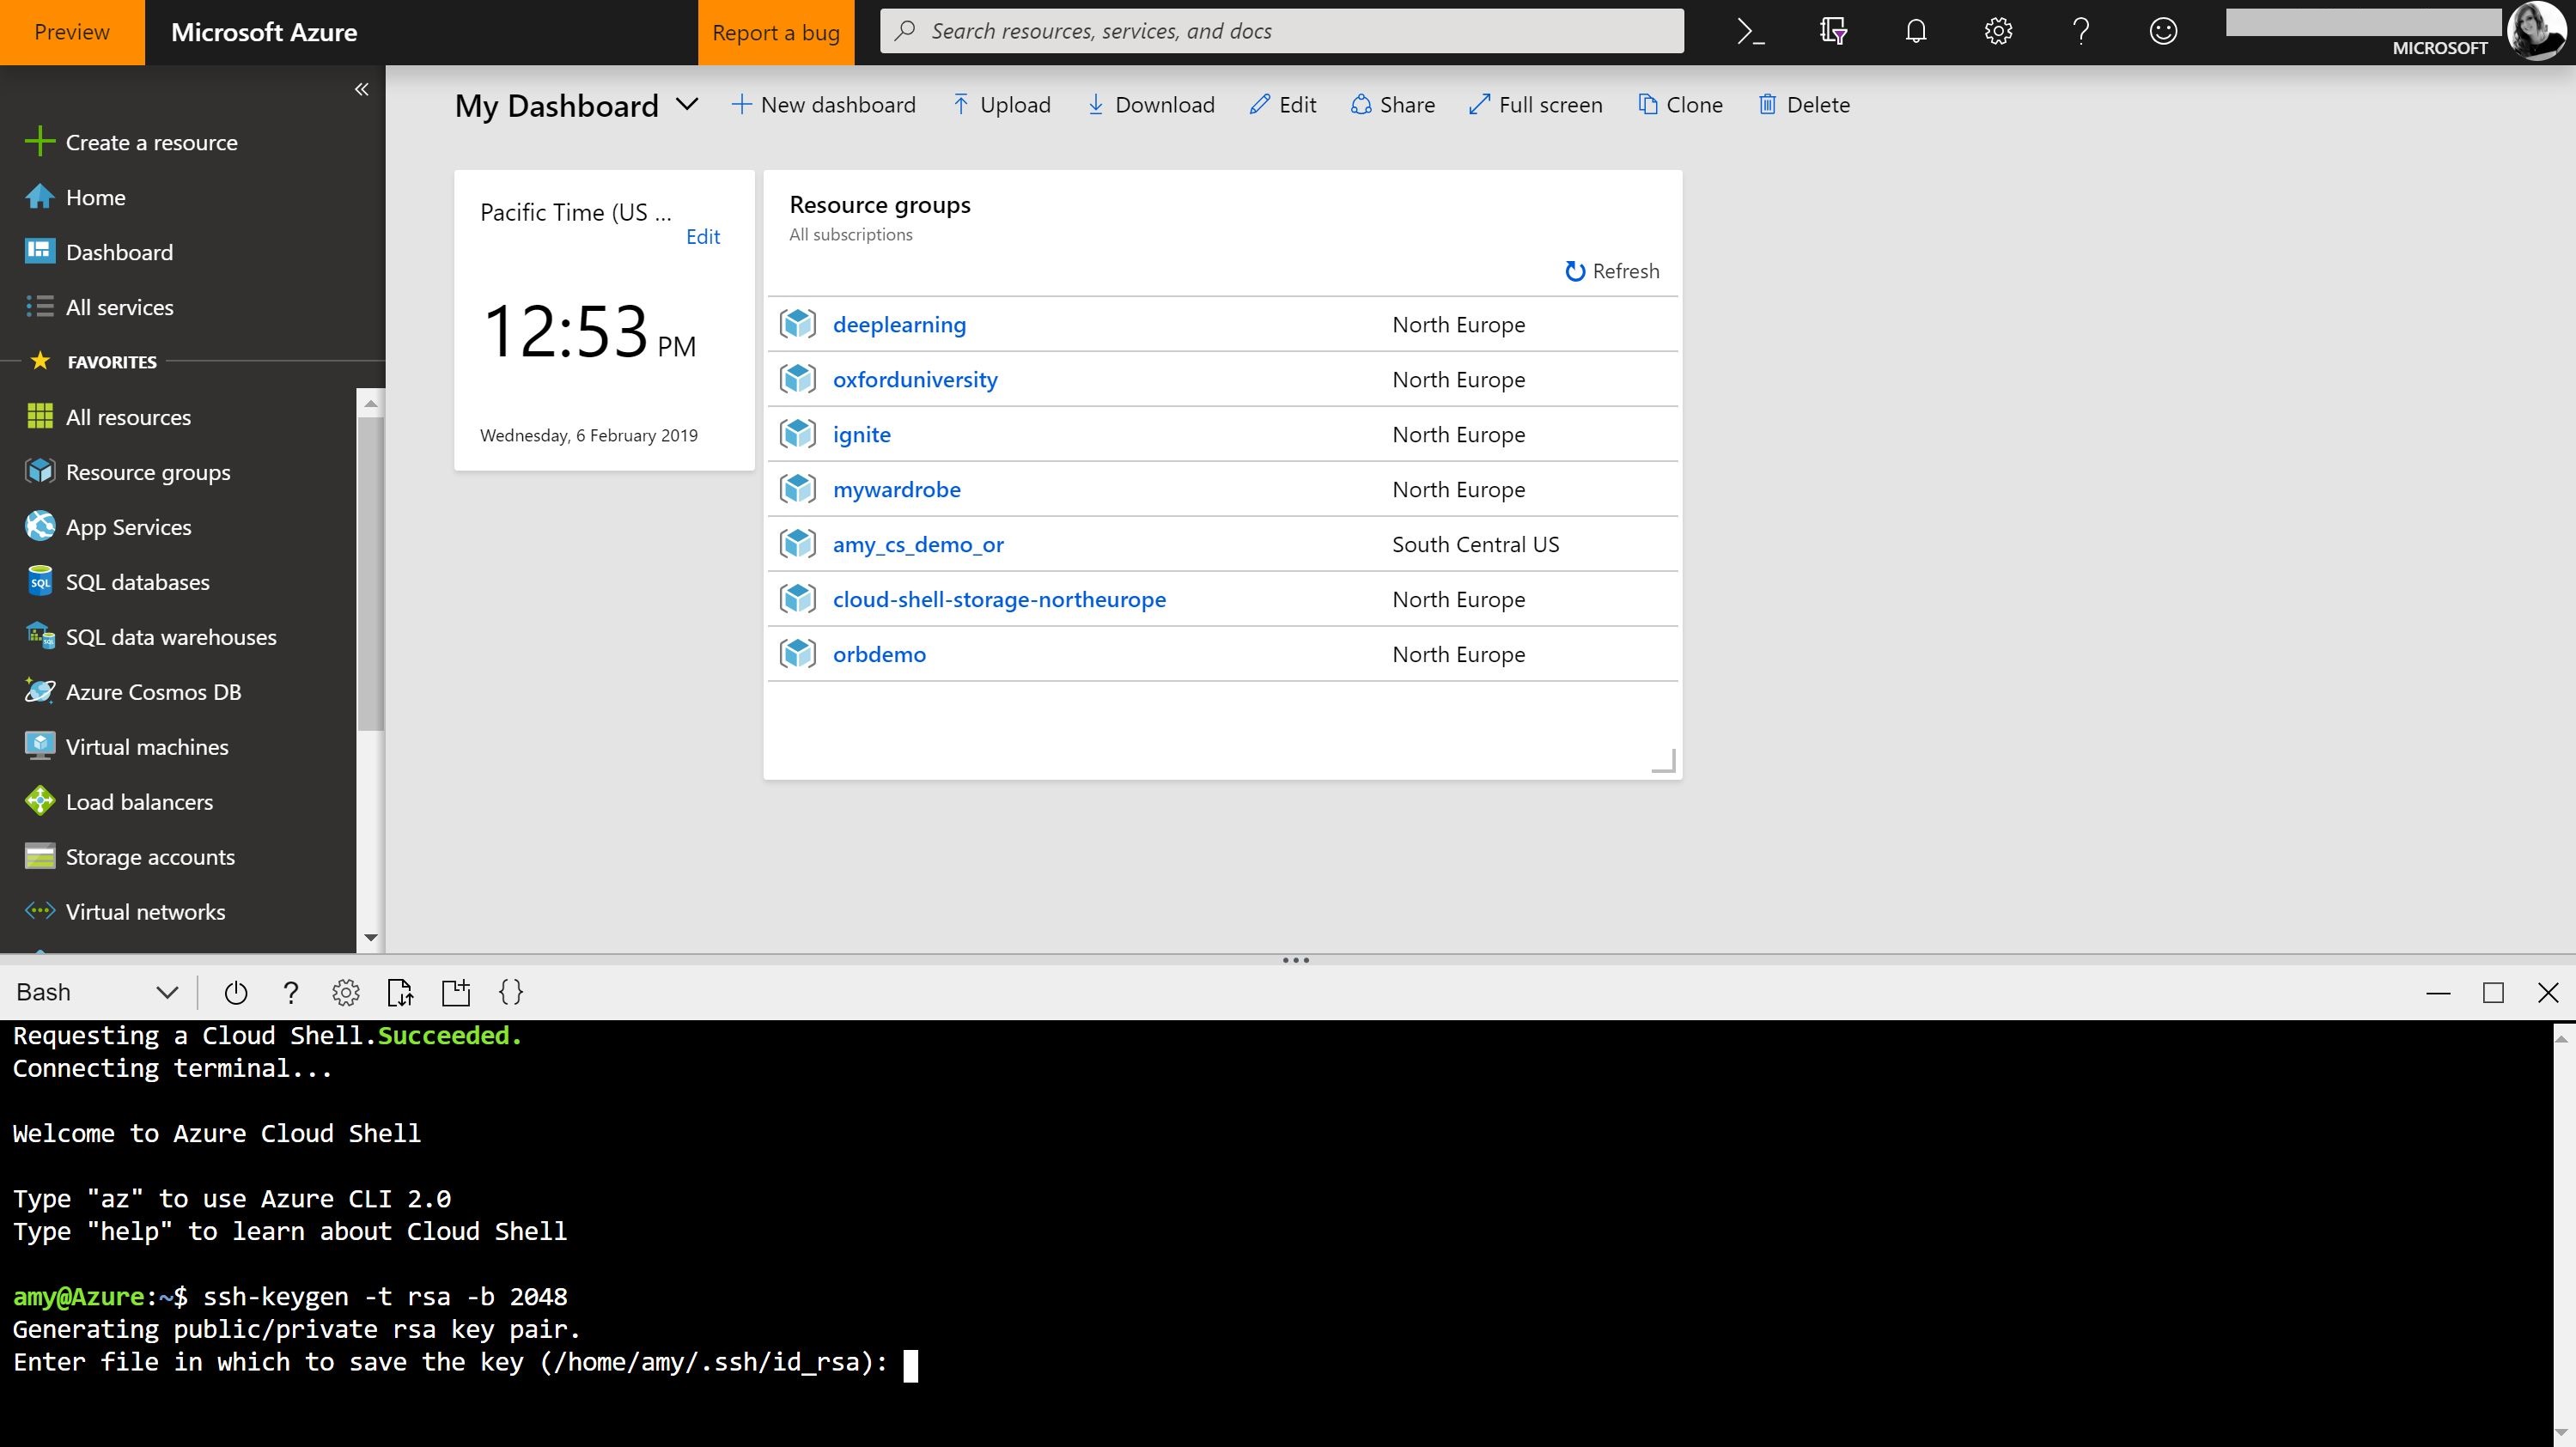The width and height of the screenshot is (2576, 1447).
Task: Click Upload in the dashboard toolbar
Action: (x=1001, y=105)
